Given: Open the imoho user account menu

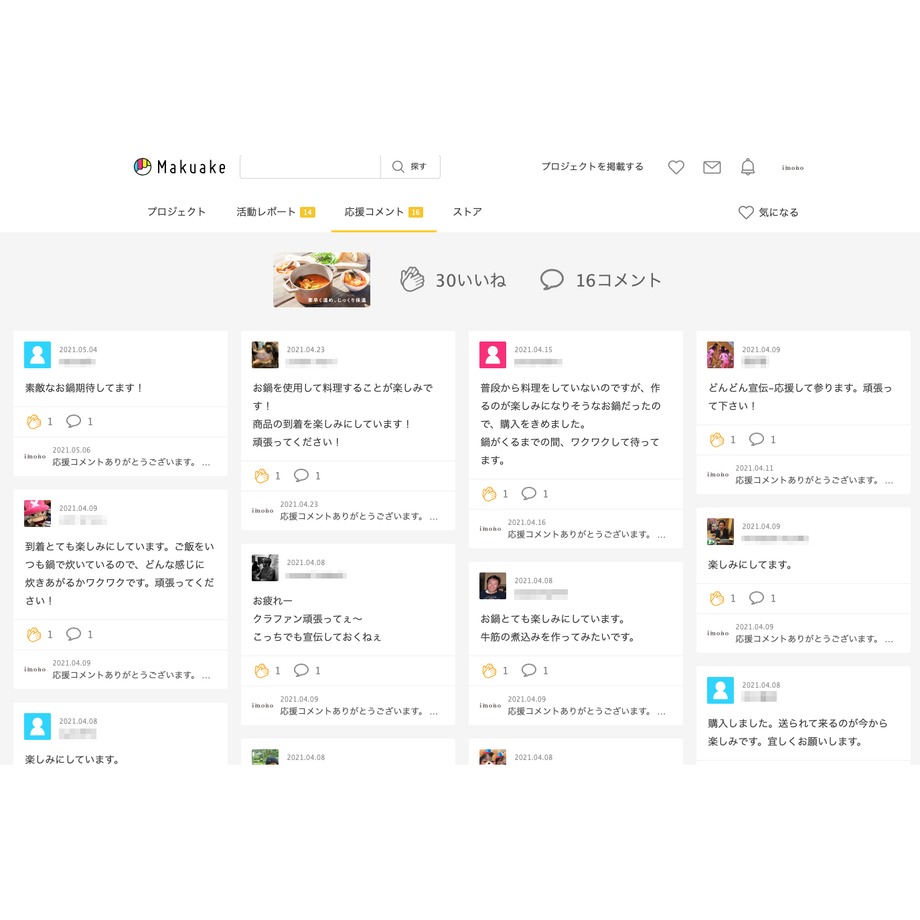Looking at the screenshot, I should click(793, 168).
